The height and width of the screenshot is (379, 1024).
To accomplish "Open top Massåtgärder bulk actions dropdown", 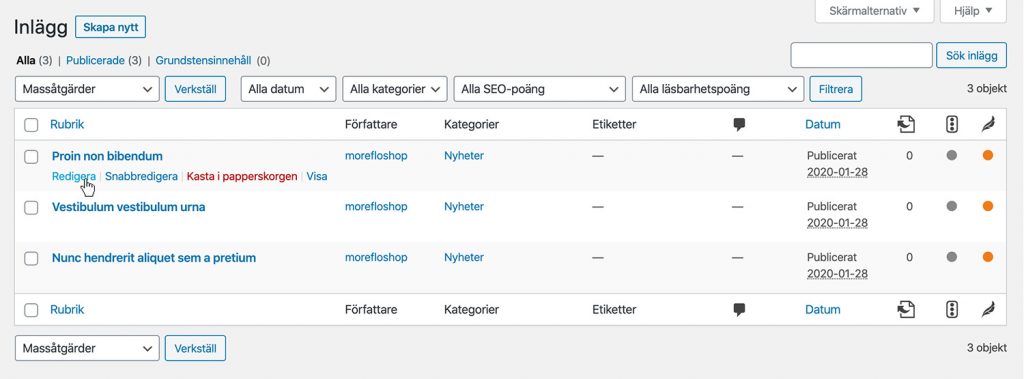I will (87, 89).
